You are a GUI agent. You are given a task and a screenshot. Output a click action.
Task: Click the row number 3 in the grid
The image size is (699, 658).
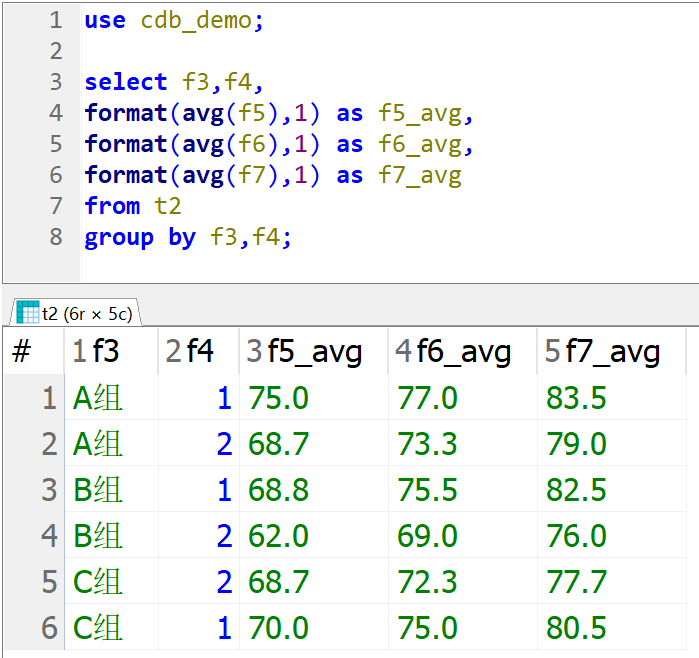click(x=48, y=490)
